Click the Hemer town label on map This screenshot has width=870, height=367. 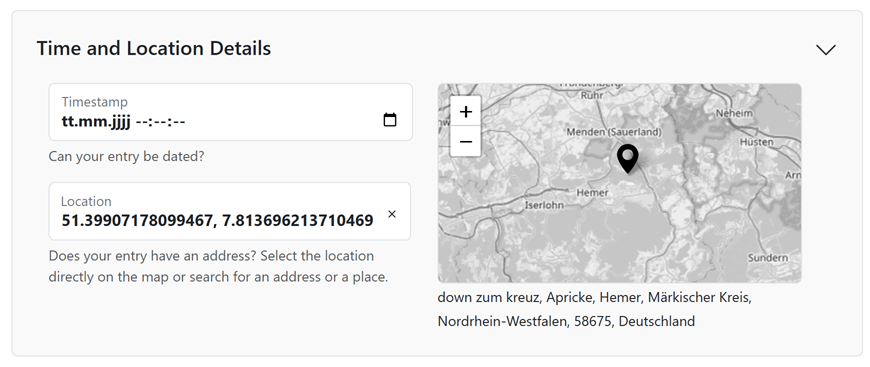pos(592,193)
